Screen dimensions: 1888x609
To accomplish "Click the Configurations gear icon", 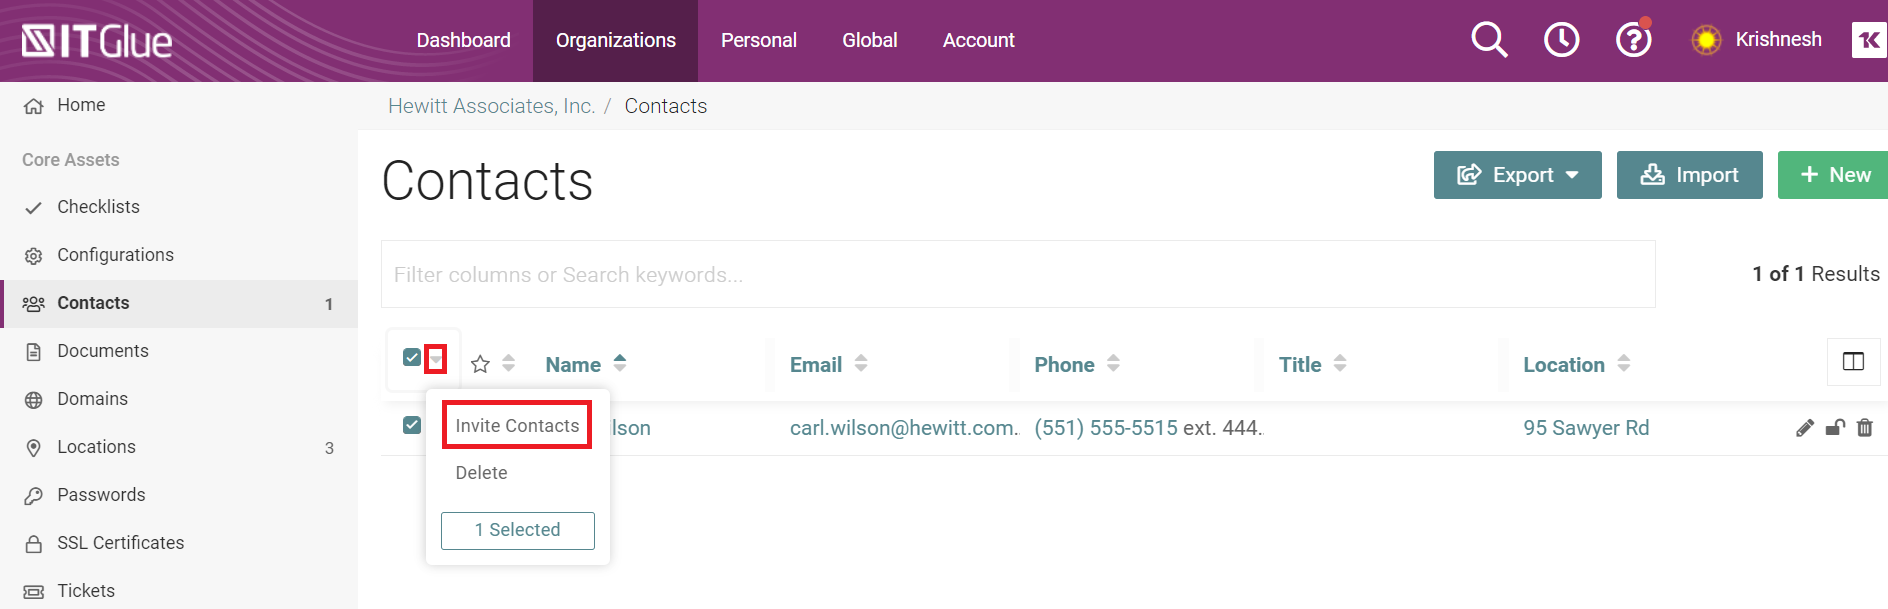I will (34, 256).
